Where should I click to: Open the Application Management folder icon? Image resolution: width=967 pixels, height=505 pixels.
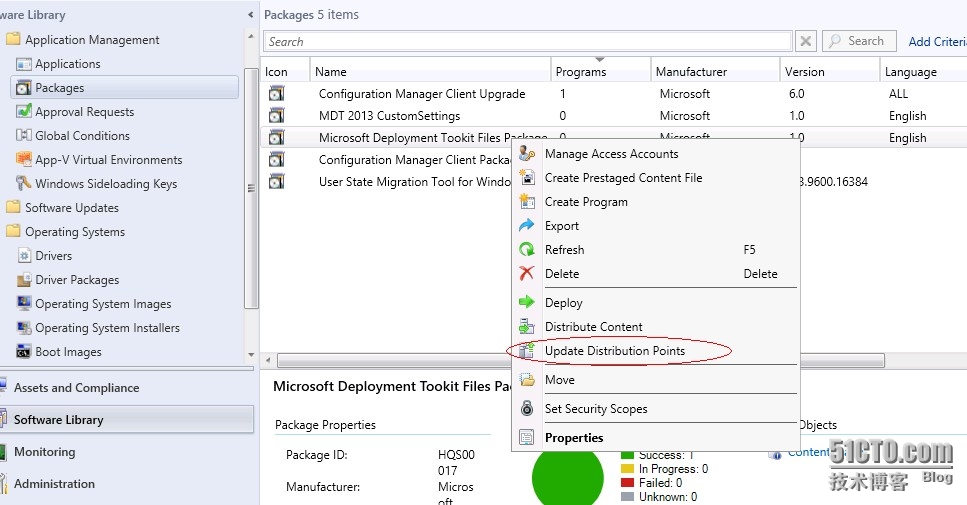(x=13, y=39)
